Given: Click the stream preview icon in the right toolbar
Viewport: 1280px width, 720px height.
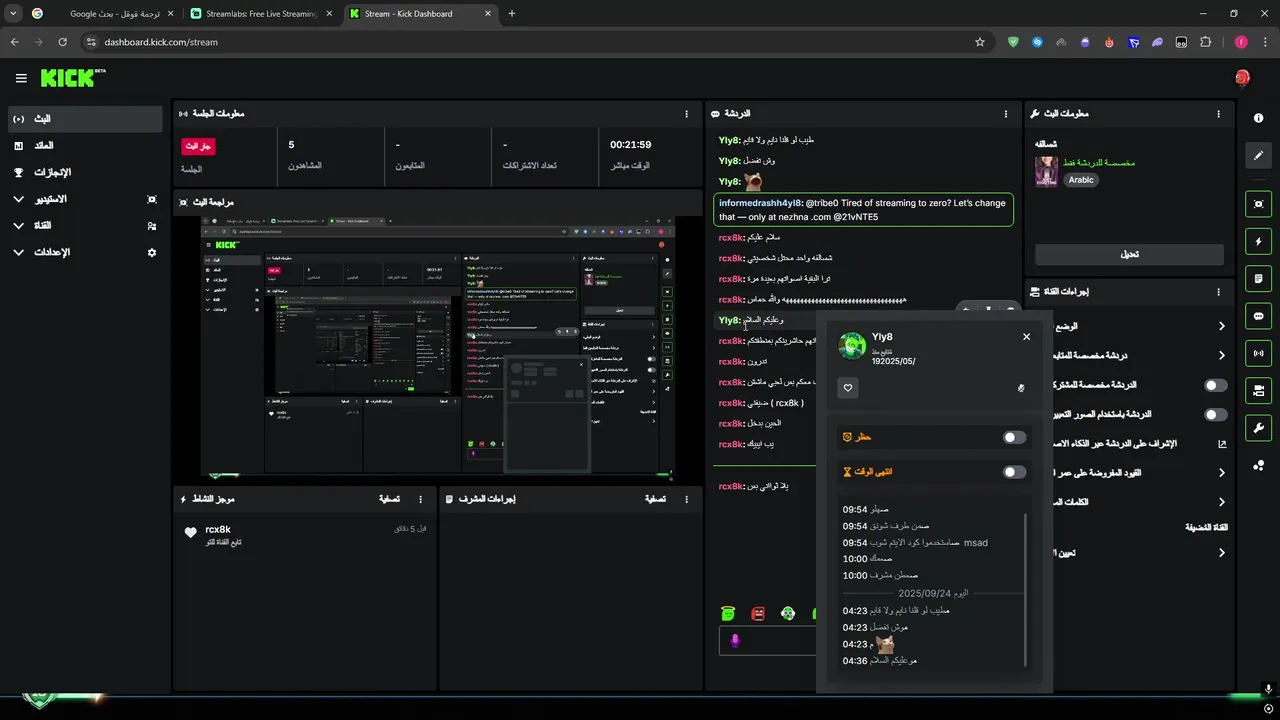Looking at the screenshot, I should (x=1258, y=204).
